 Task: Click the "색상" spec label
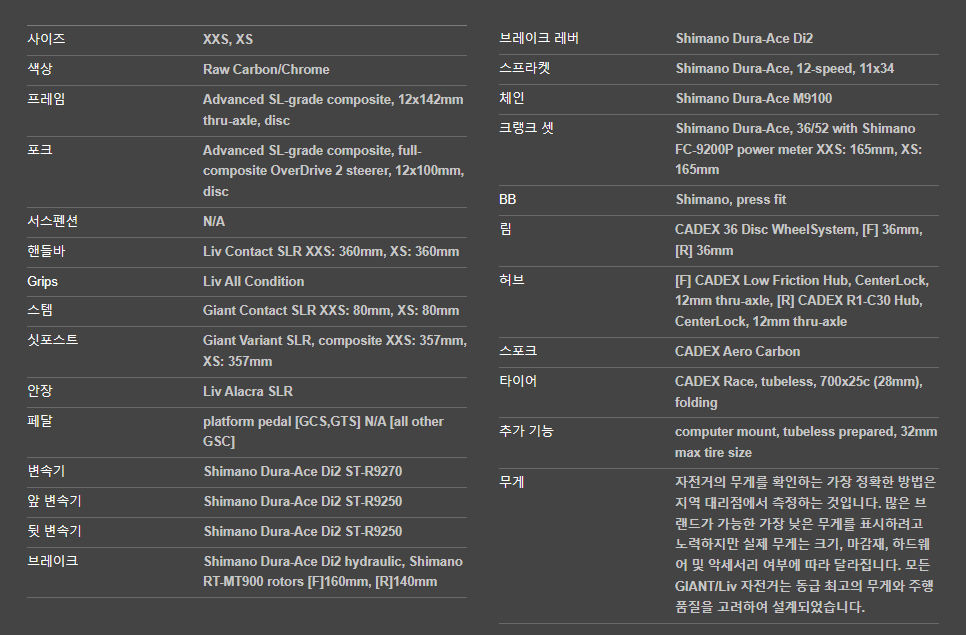click(40, 69)
